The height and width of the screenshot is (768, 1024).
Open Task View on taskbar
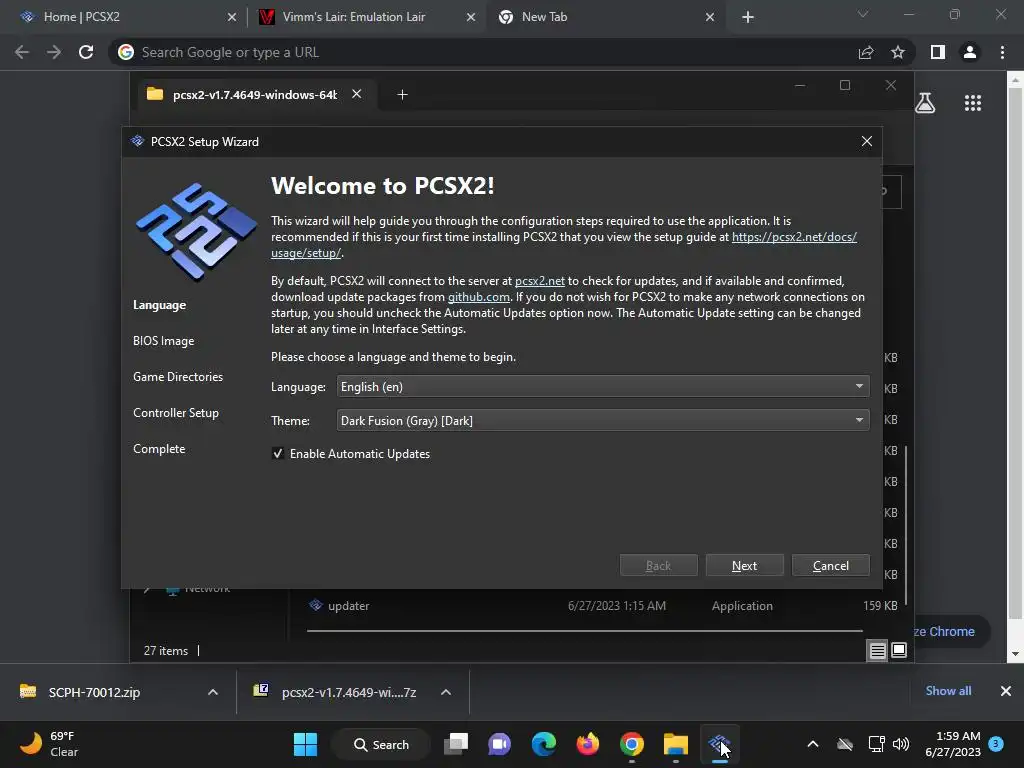coord(456,744)
